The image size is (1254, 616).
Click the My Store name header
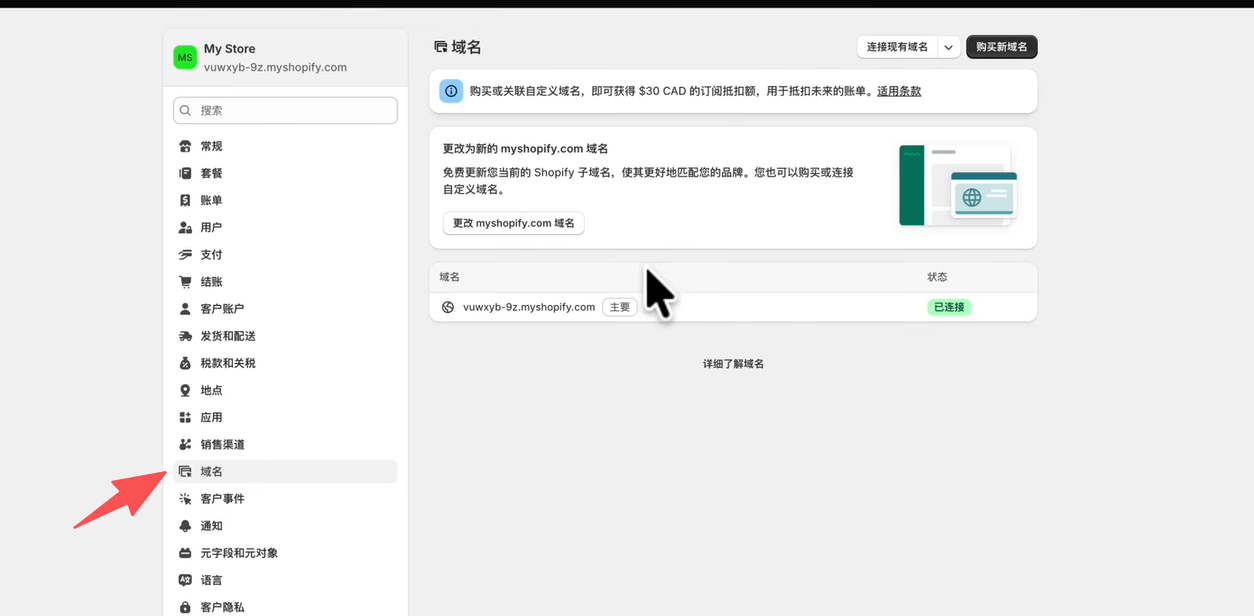(x=230, y=49)
